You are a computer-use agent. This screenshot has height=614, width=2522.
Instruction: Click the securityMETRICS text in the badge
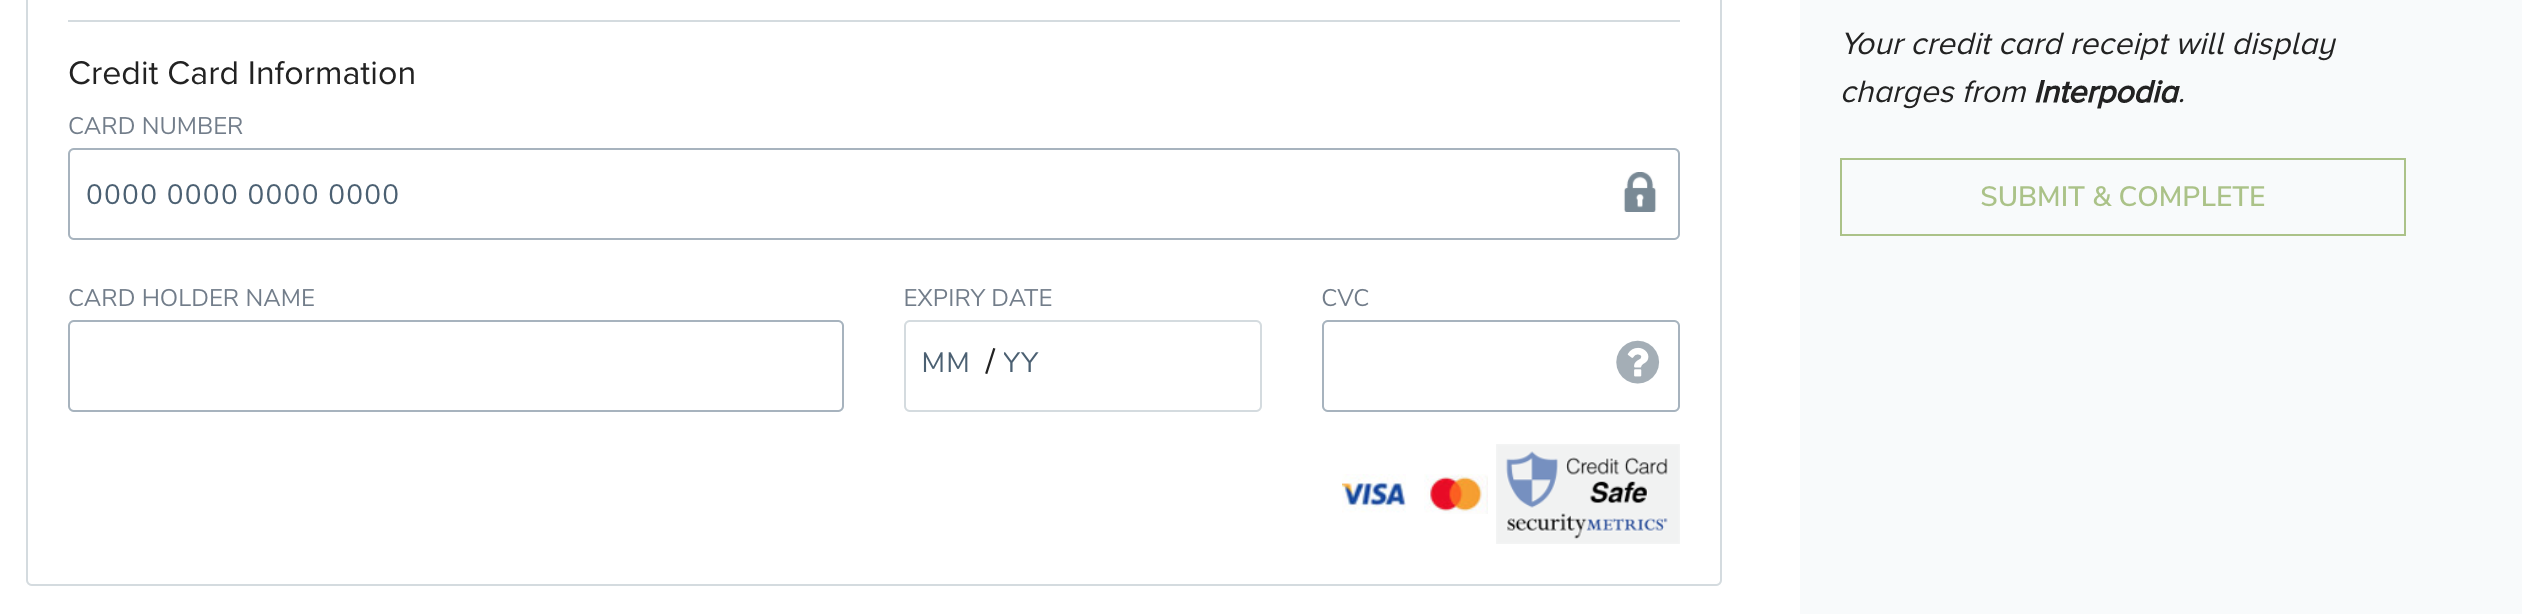1586,524
